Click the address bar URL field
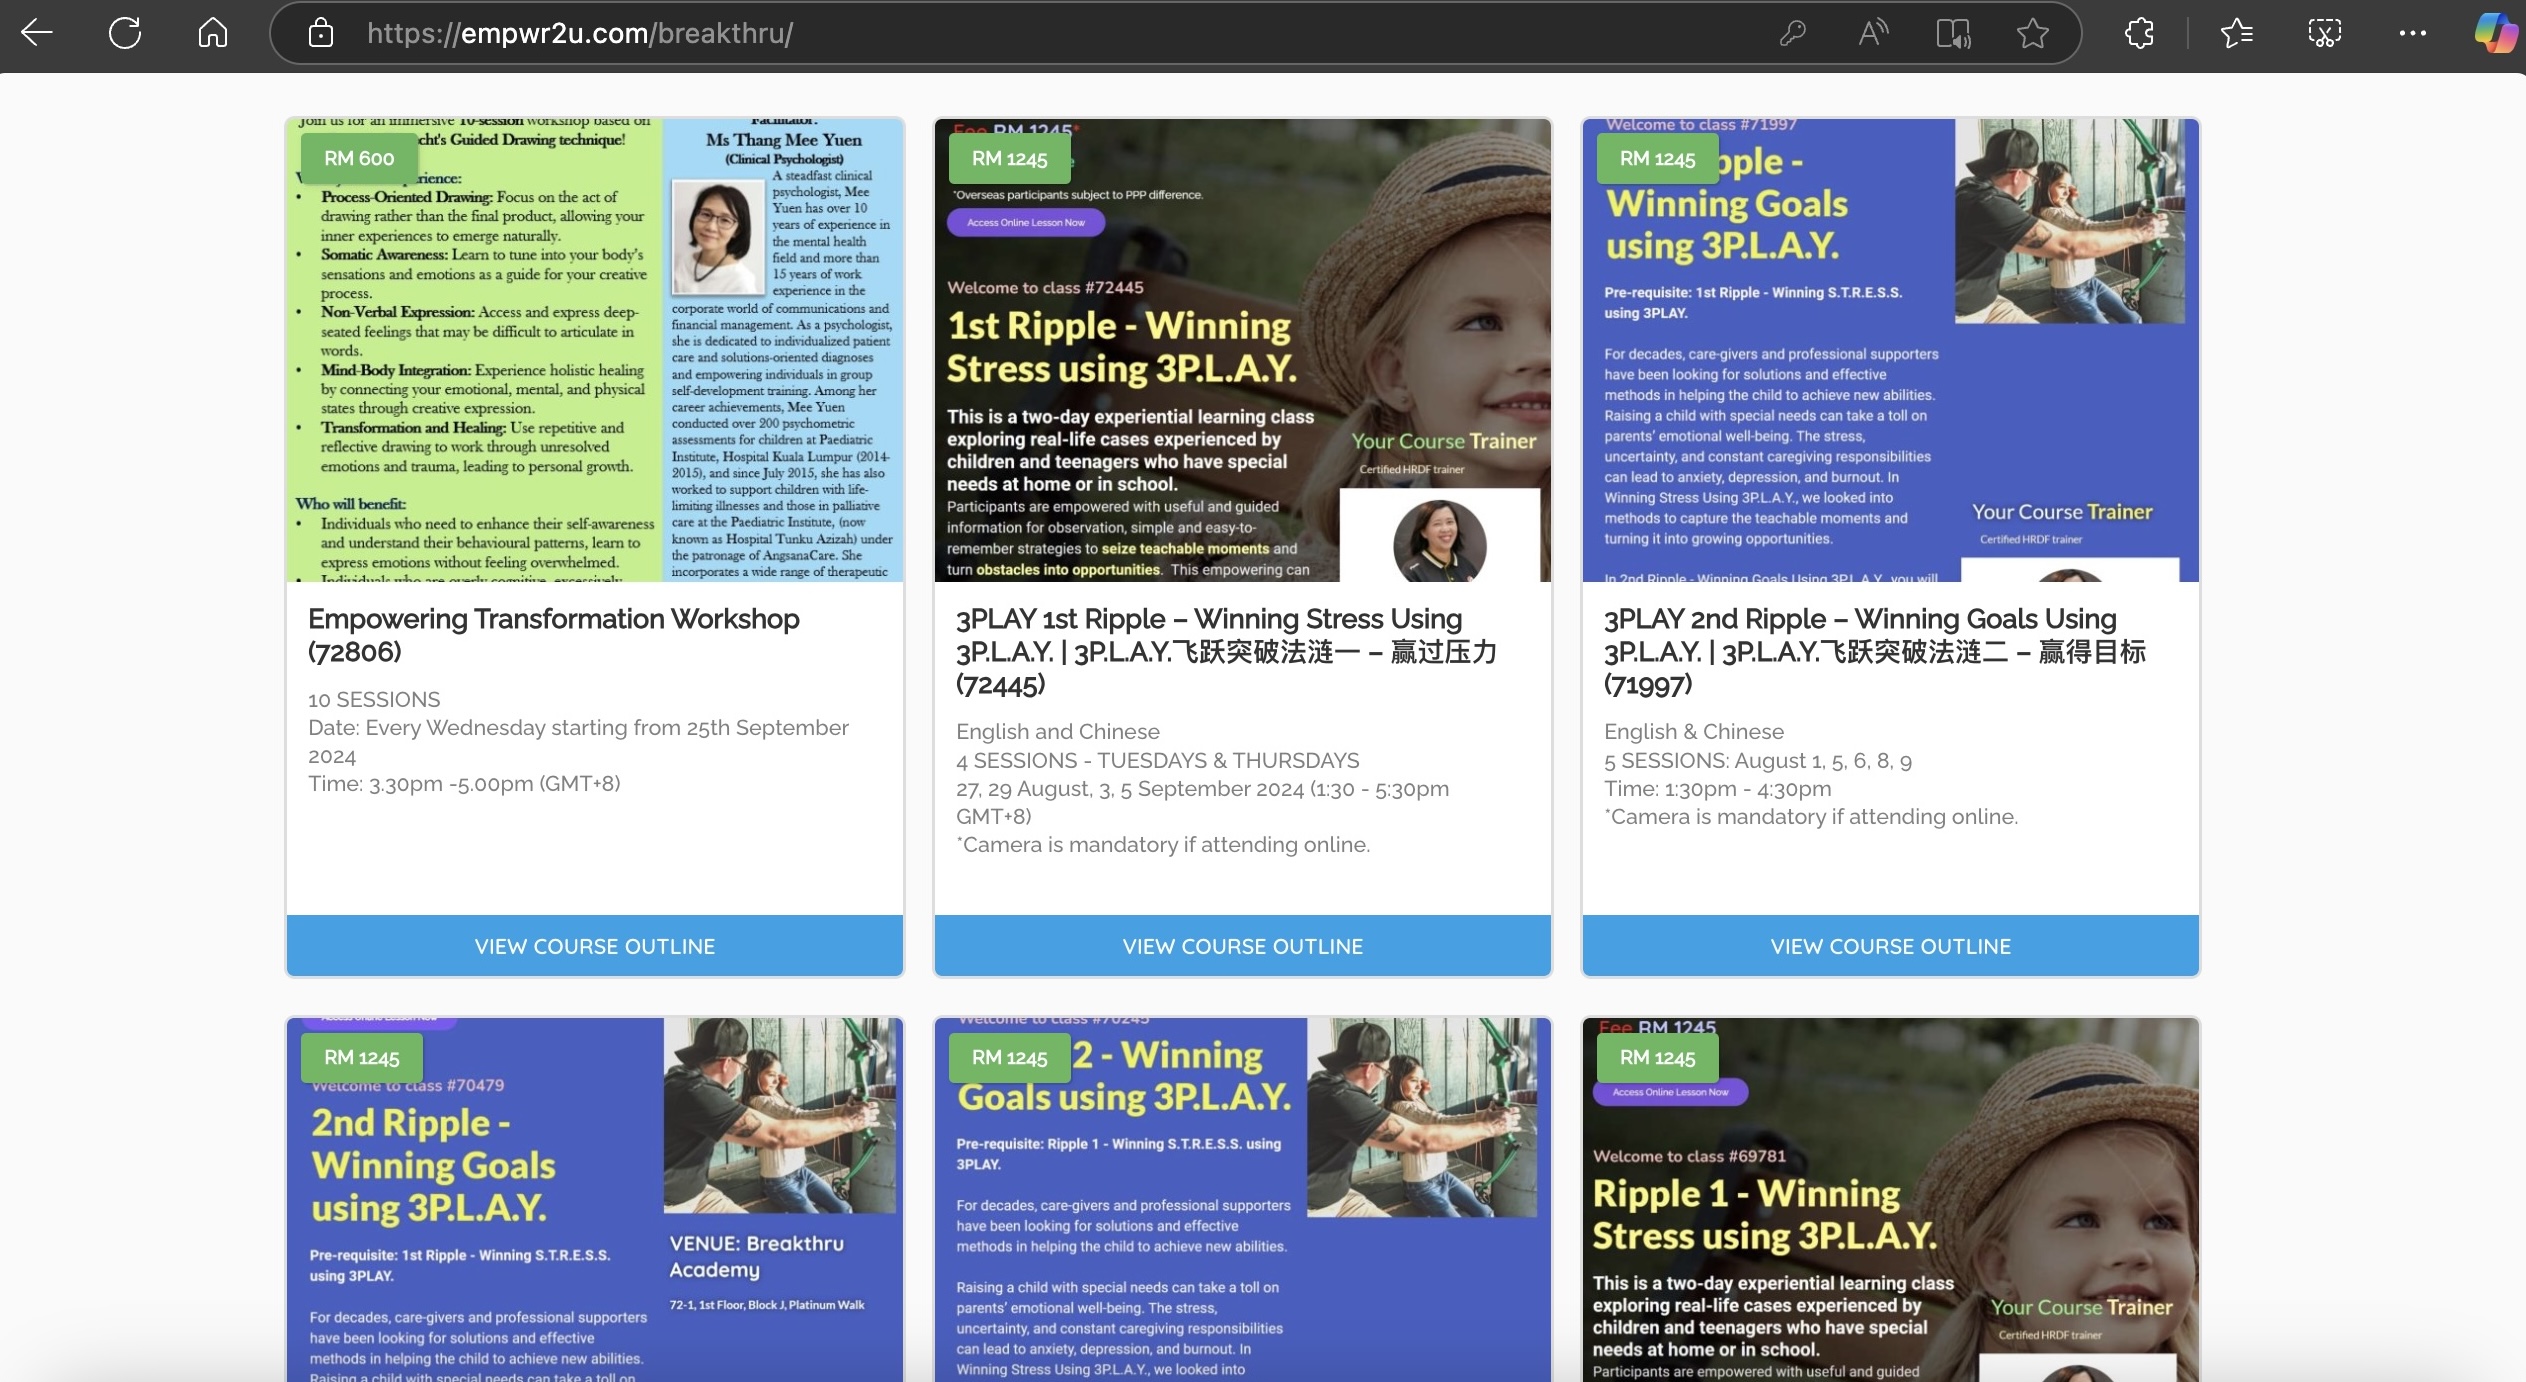This screenshot has height=1382, width=2526. click(1000, 33)
